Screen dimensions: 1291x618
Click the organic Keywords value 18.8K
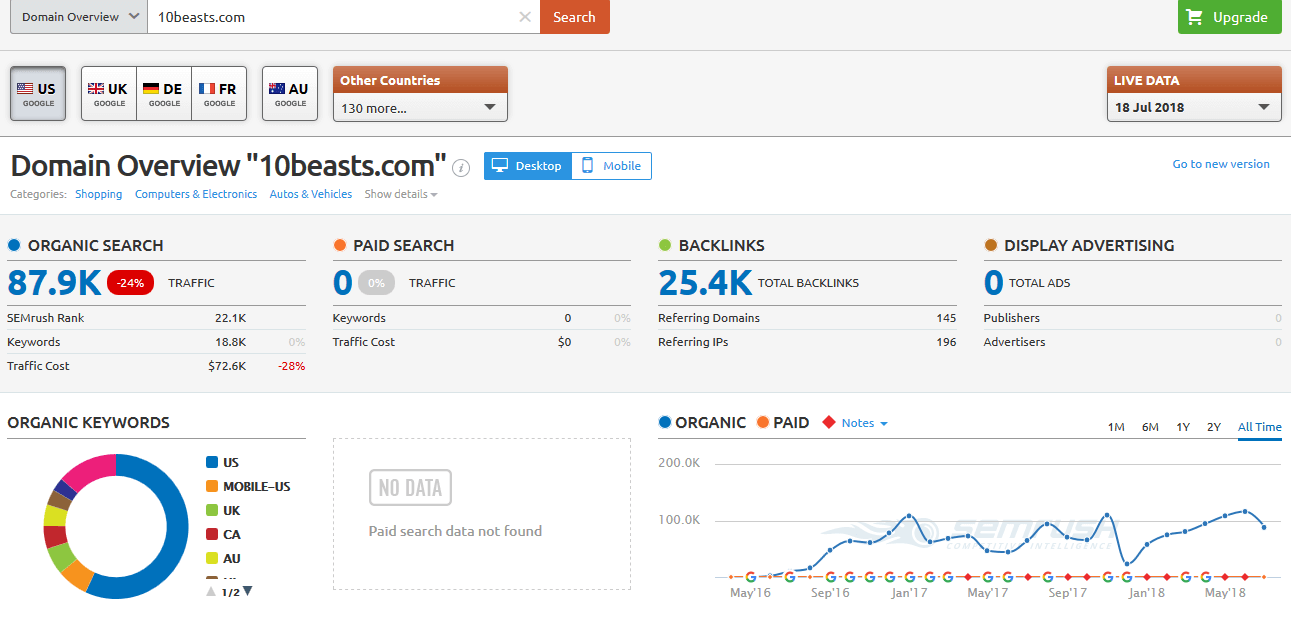pos(230,342)
